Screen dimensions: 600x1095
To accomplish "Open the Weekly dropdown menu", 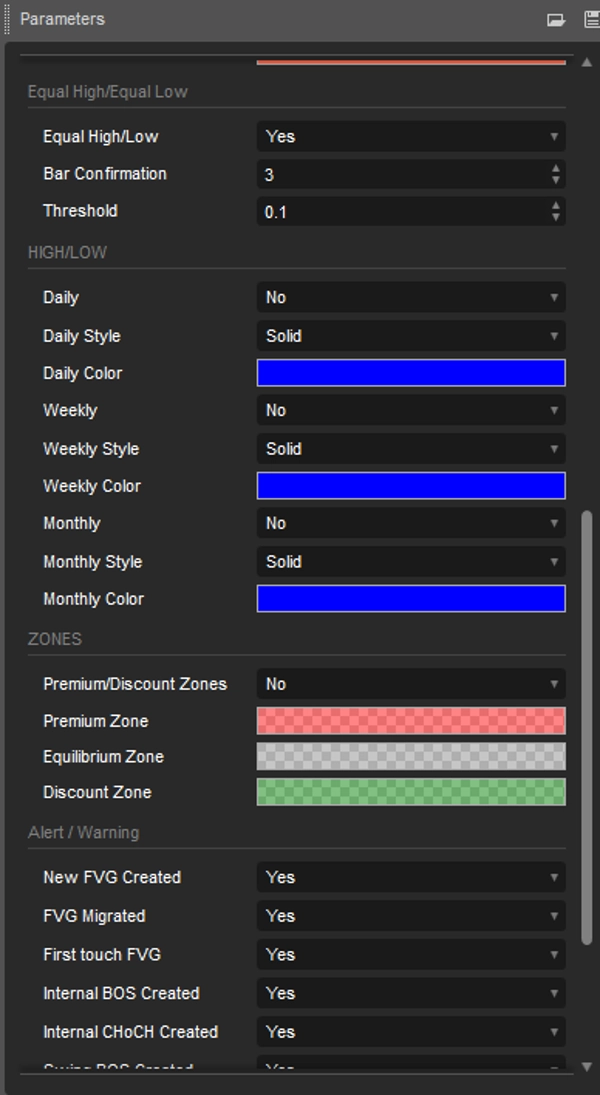I will tap(410, 410).
